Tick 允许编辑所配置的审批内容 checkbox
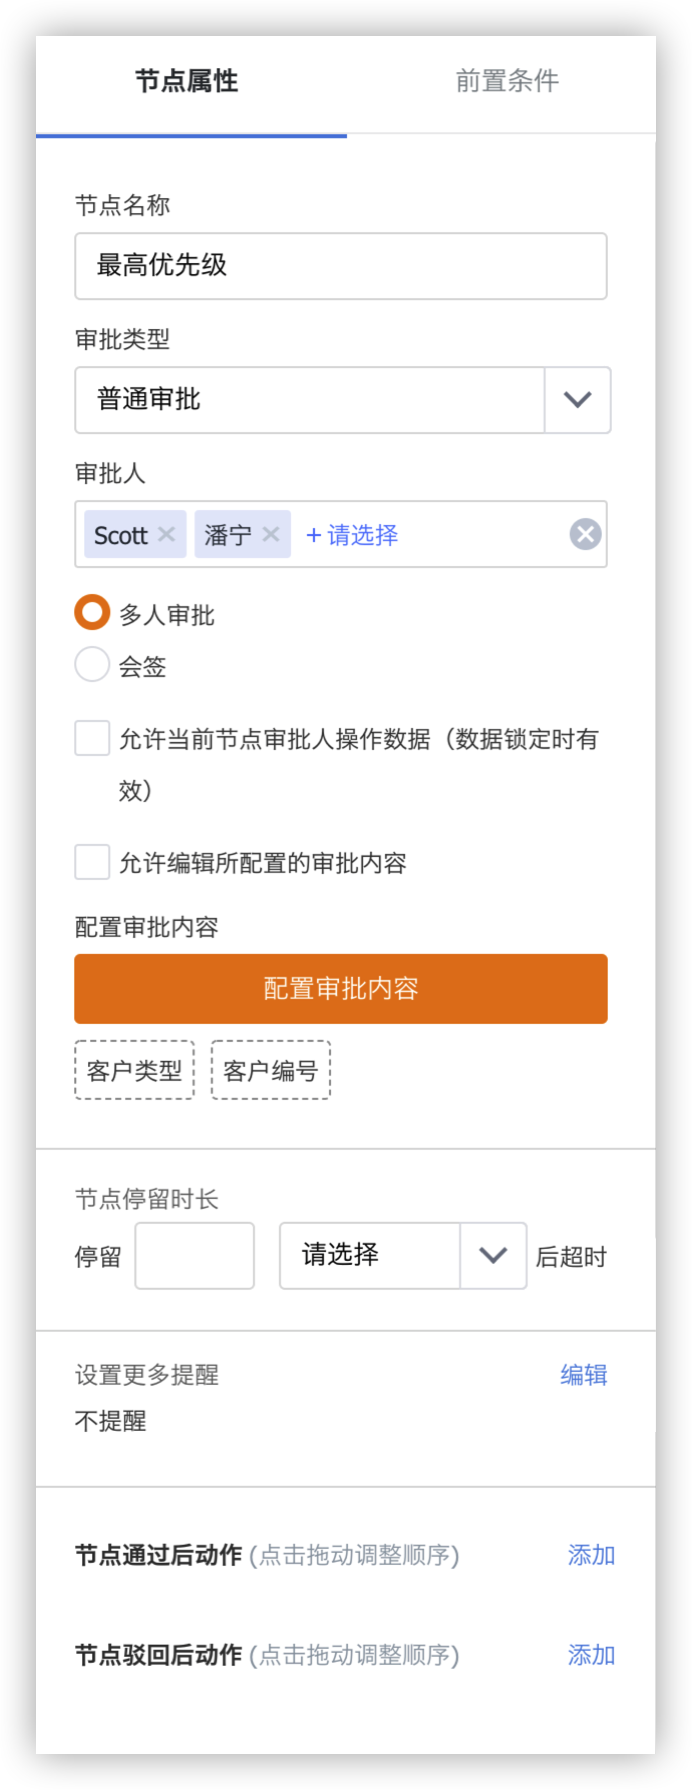Image resolution: width=692 pixels, height=1790 pixels. click(92, 862)
